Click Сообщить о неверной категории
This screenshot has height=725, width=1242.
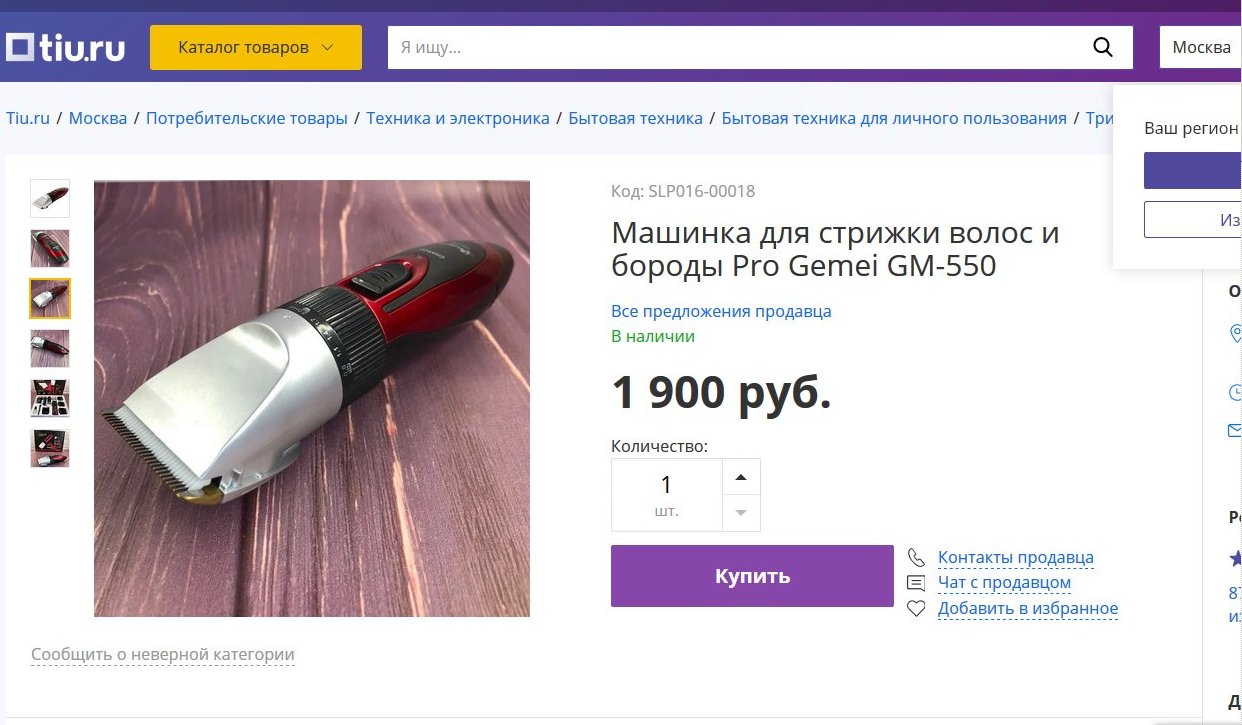point(163,655)
